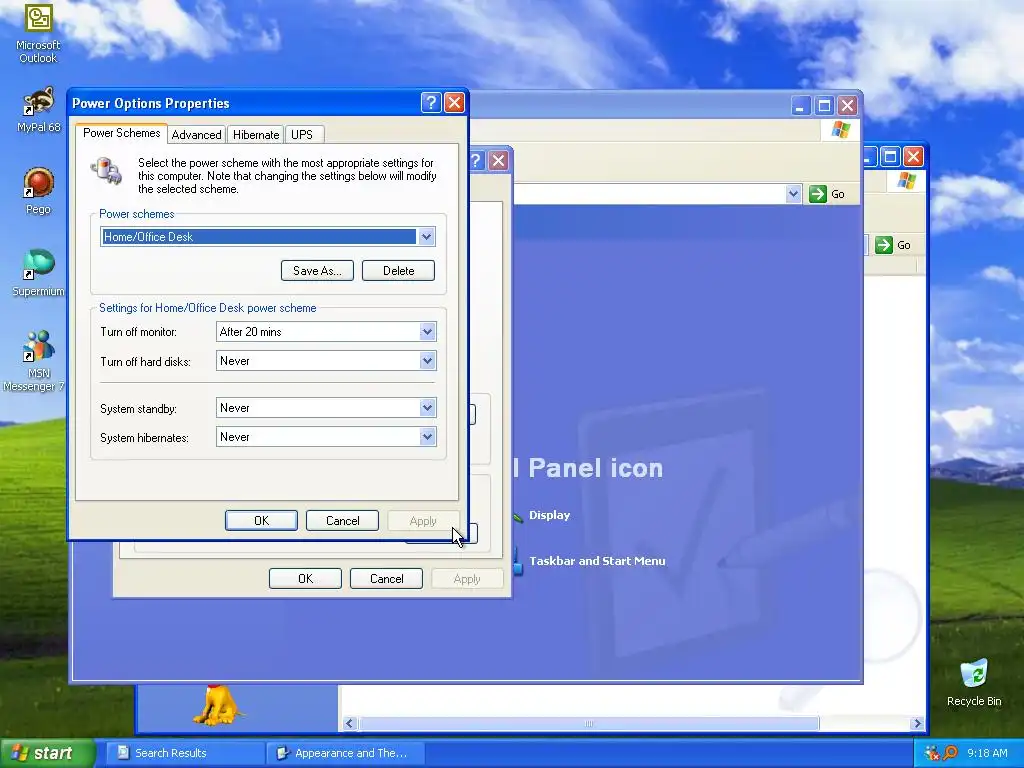
Task: Click OK in the dialog behind Power Options
Action: pos(306,579)
